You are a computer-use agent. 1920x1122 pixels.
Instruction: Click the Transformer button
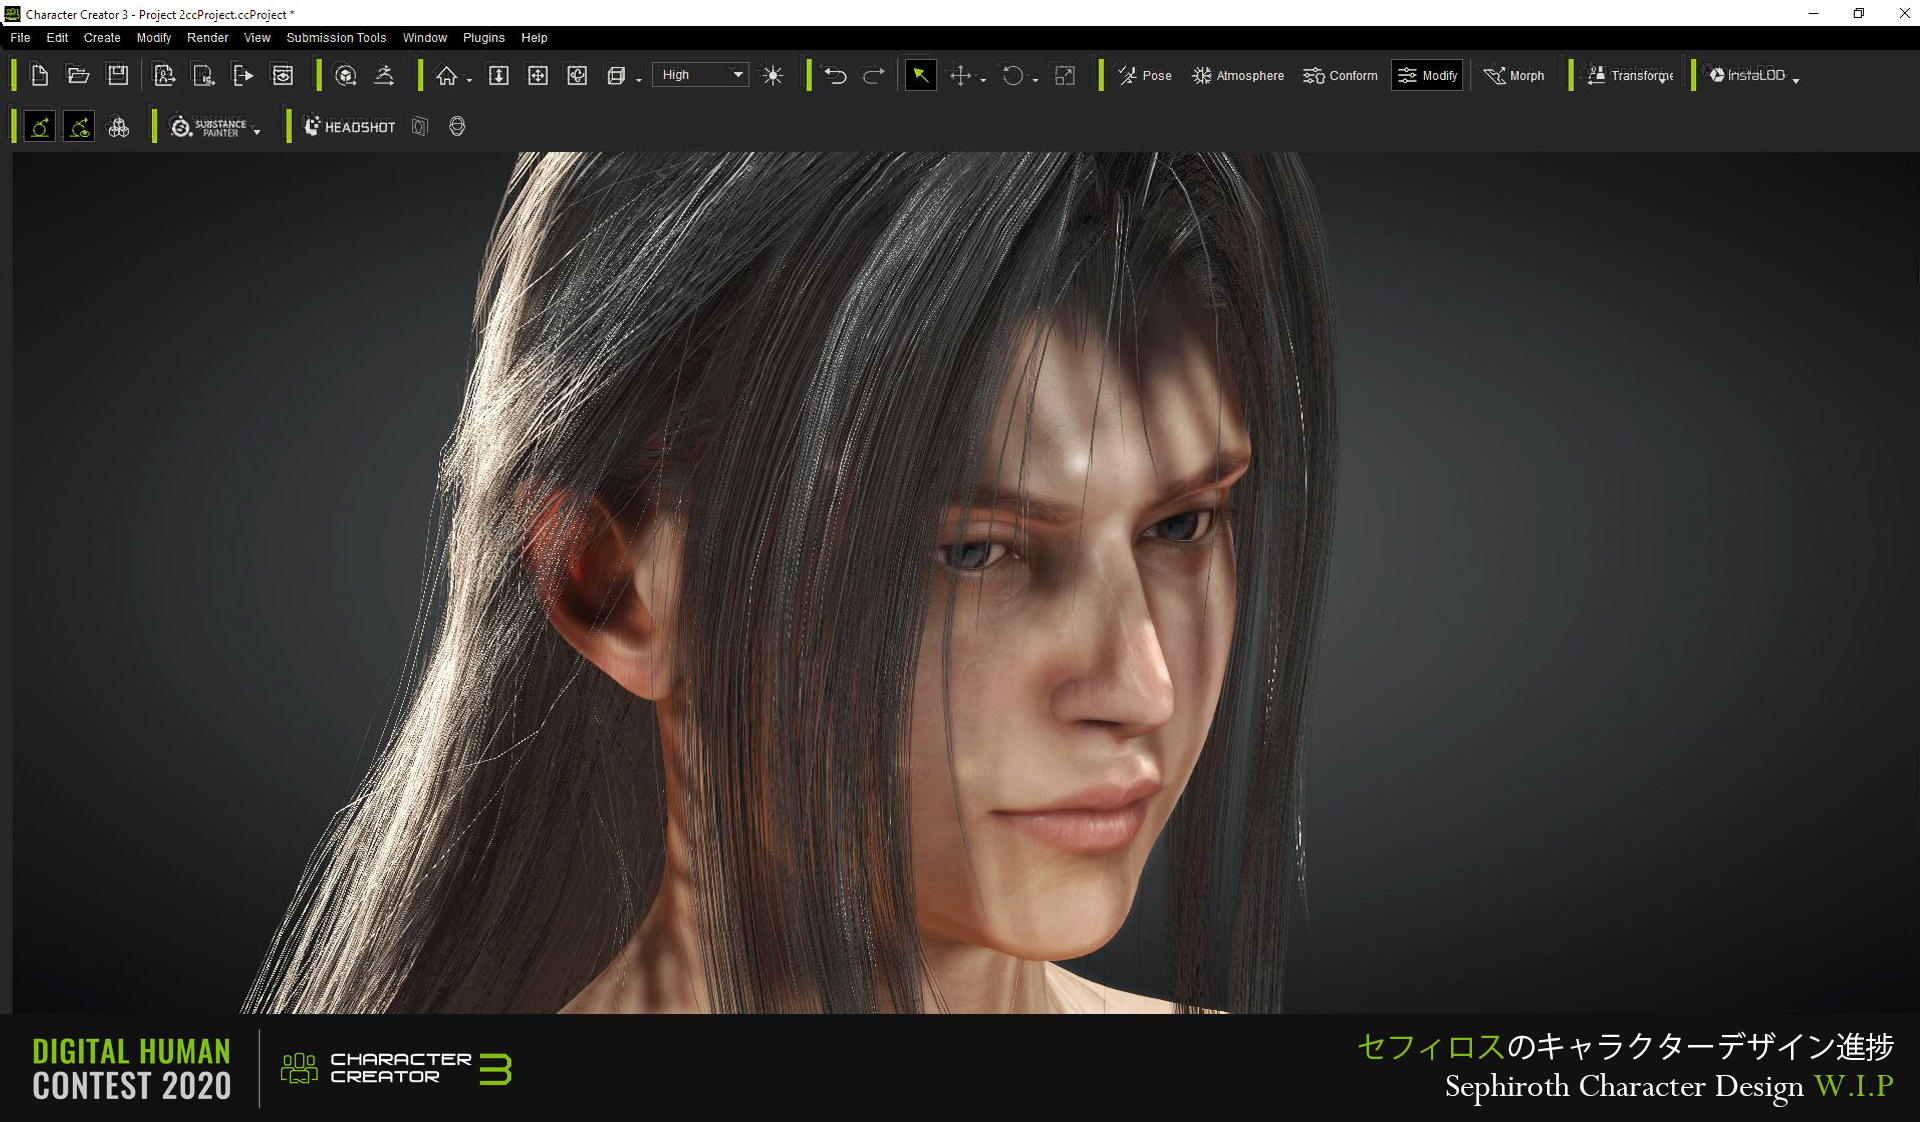click(x=1630, y=75)
